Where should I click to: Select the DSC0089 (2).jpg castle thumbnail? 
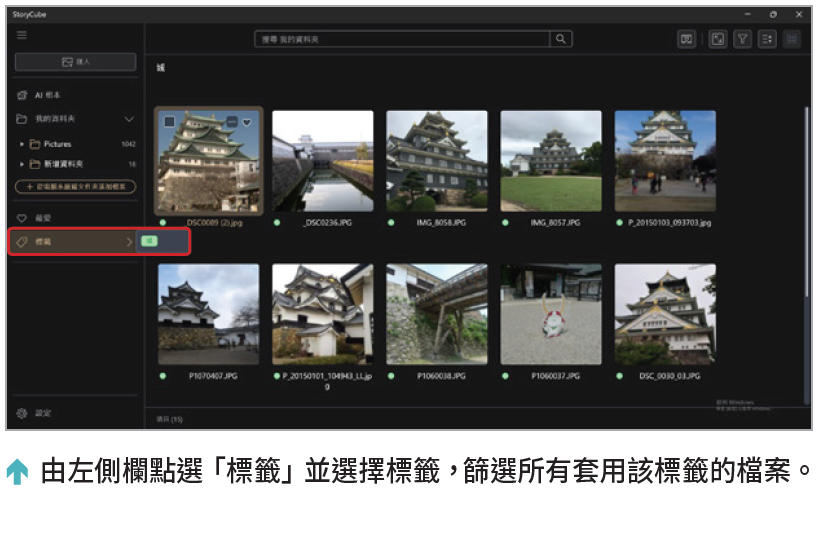pos(209,161)
